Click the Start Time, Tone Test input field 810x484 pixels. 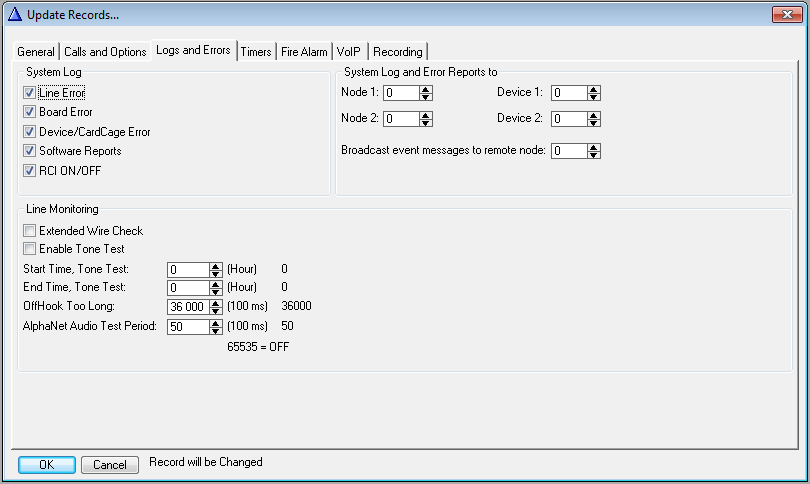coord(188,269)
